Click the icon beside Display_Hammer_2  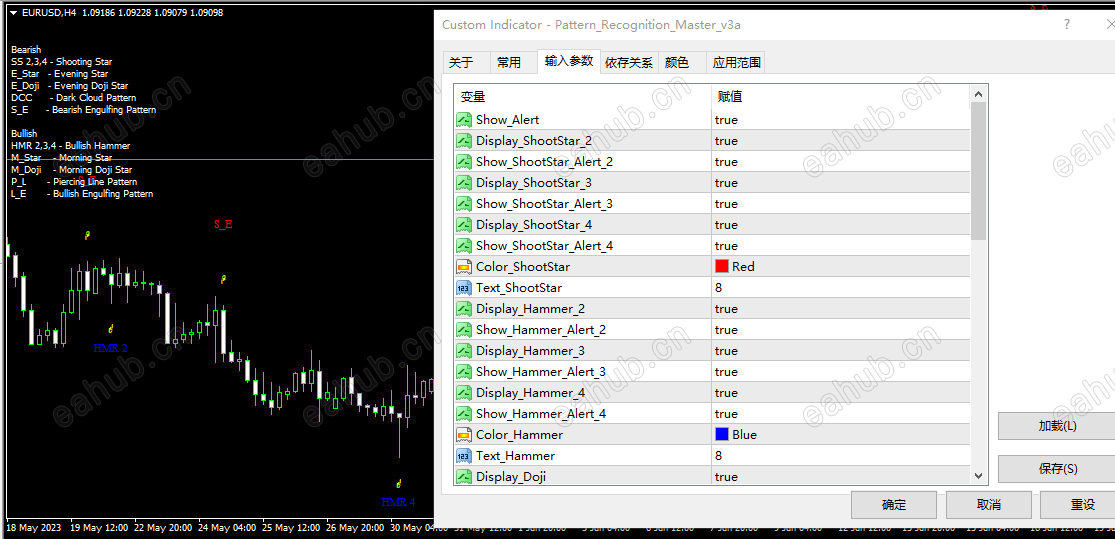point(464,309)
